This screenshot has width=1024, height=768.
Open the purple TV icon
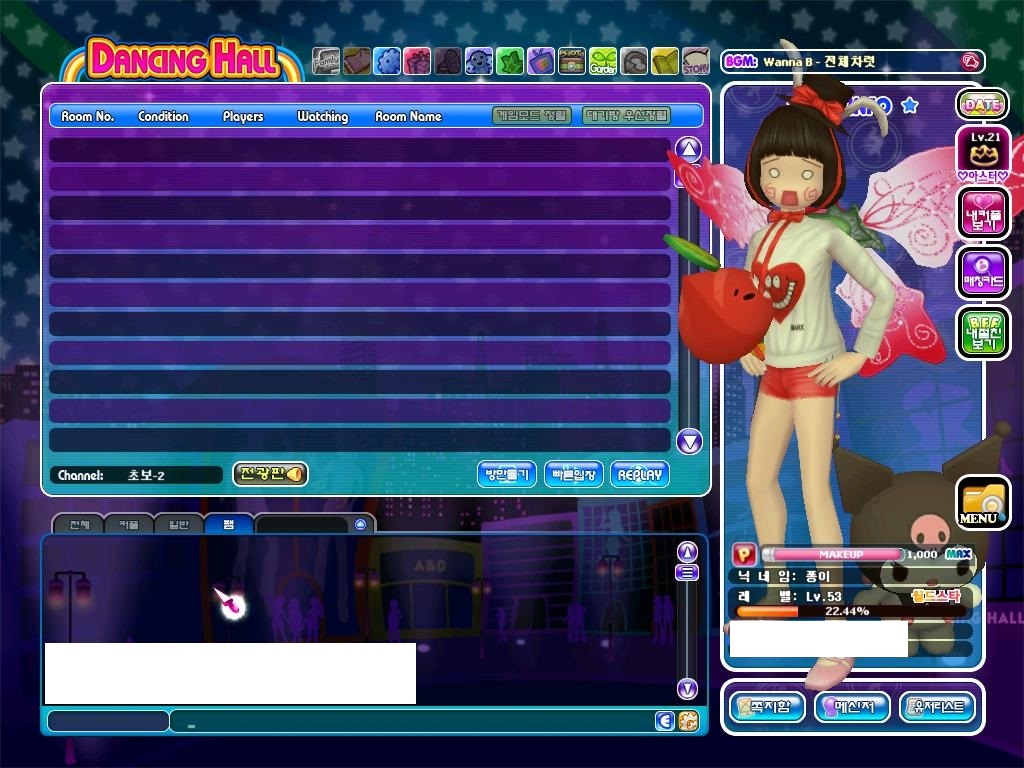(540, 61)
